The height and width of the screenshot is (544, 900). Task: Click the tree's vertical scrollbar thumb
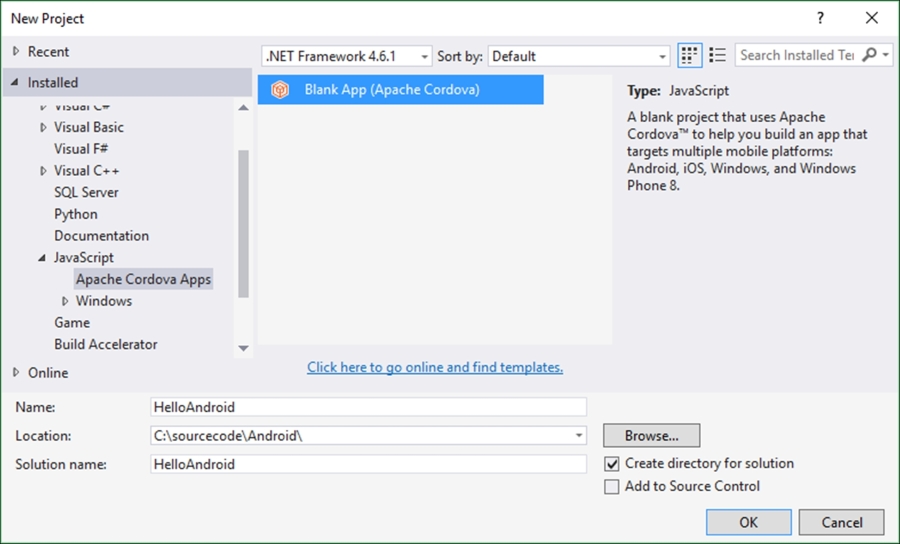click(243, 224)
